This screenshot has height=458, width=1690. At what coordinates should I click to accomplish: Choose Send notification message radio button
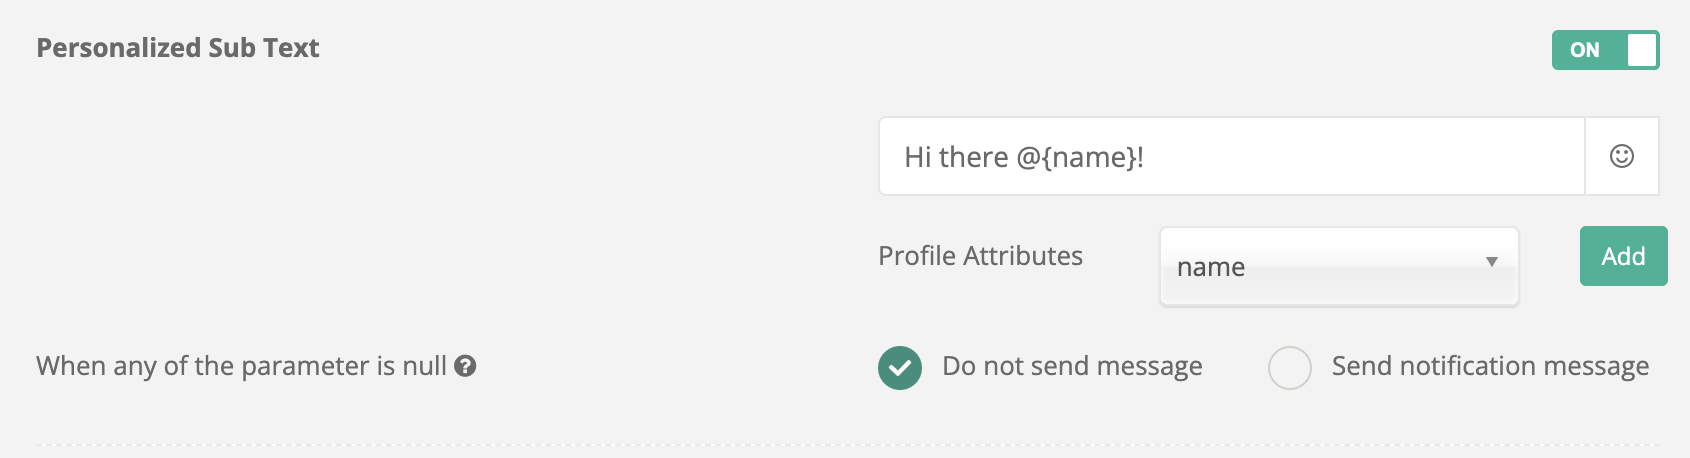1290,367
